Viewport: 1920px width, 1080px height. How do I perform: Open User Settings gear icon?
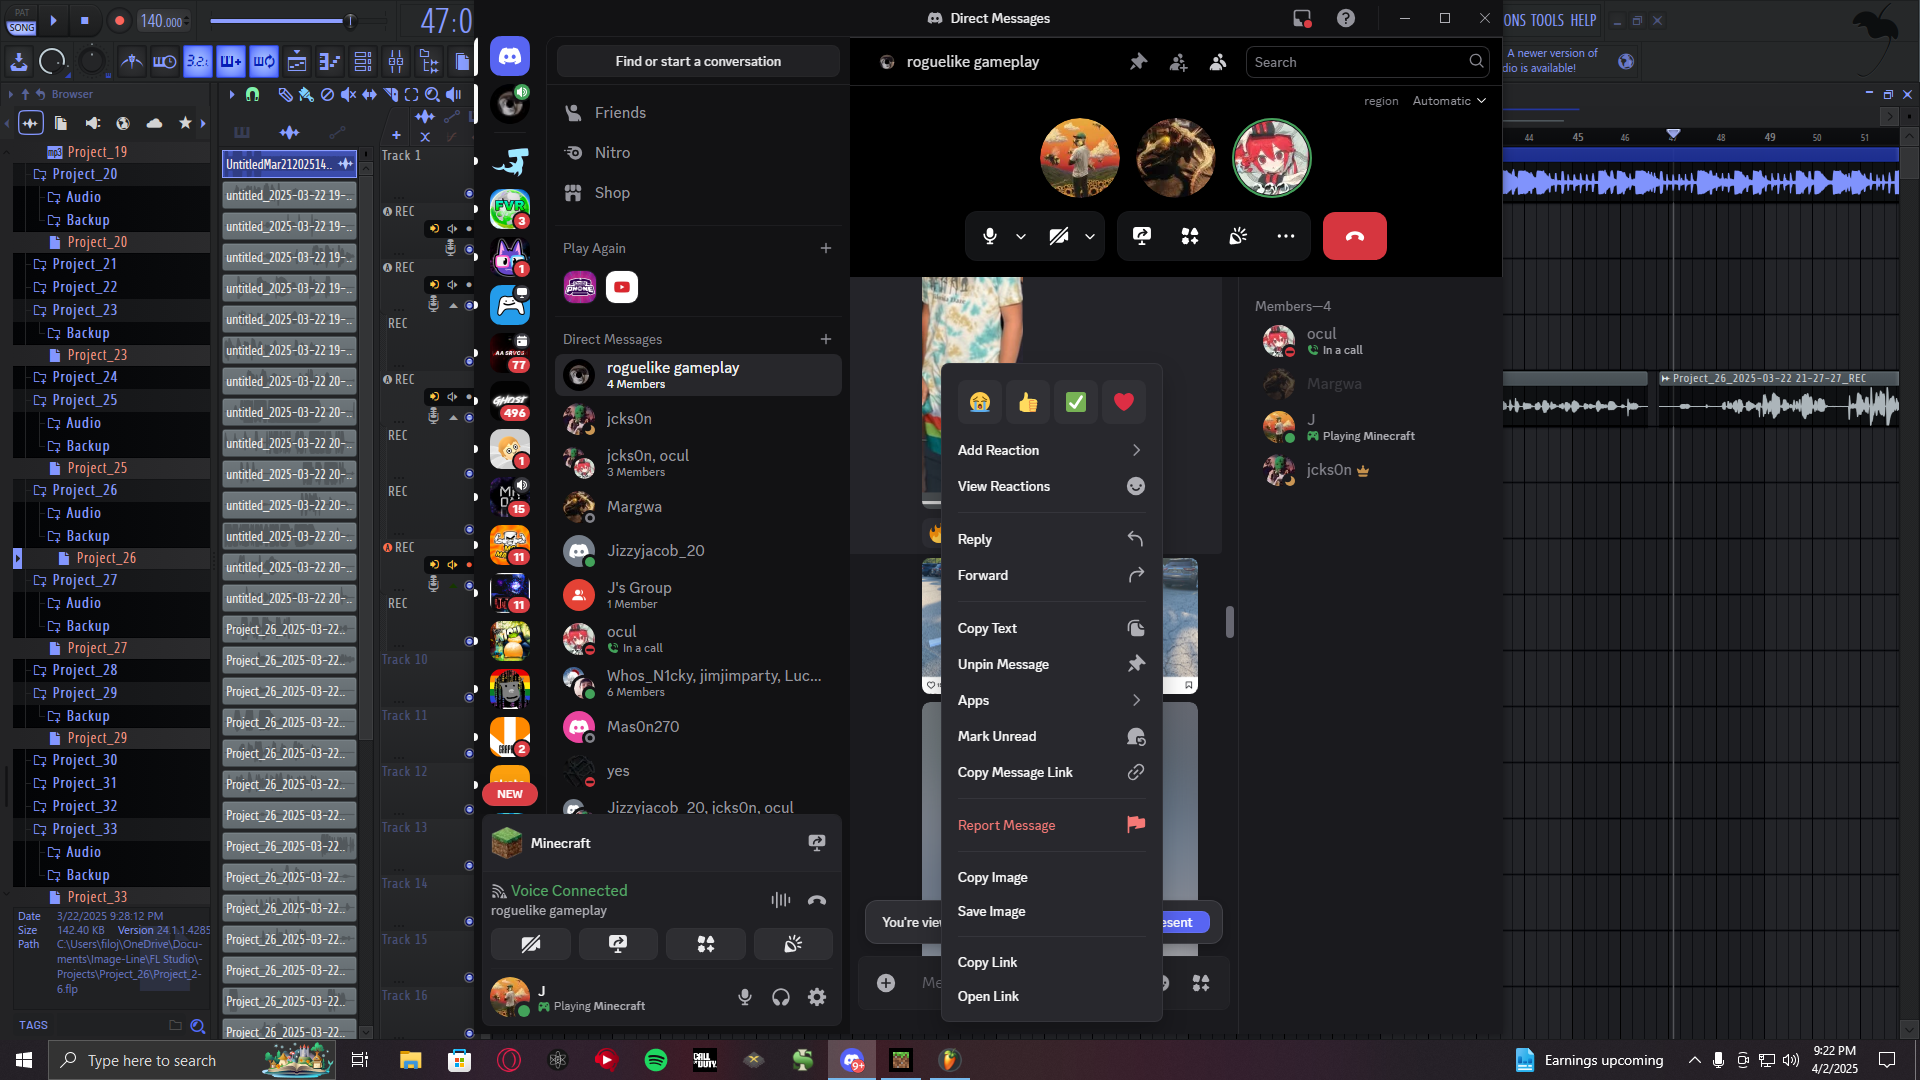817,997
